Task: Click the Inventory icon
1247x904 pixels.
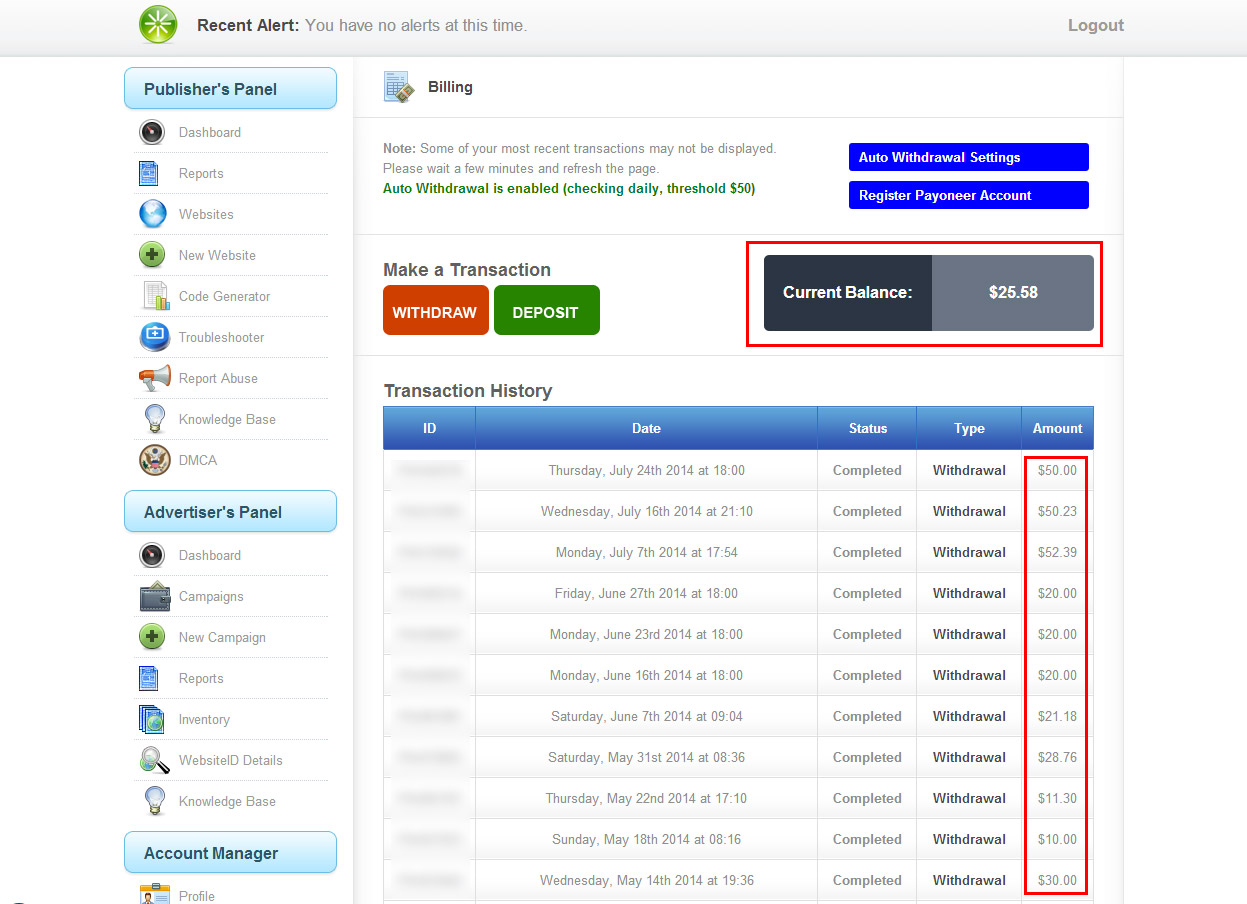Action: coord(151,719)
